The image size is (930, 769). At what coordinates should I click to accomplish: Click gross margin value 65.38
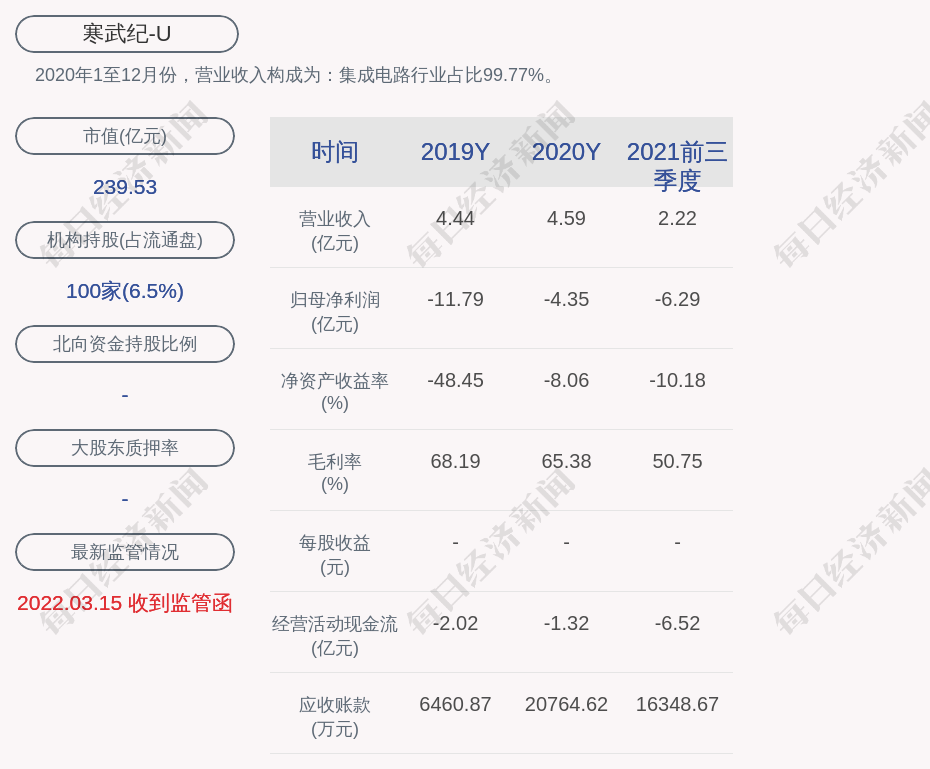(x=566, y=461)
